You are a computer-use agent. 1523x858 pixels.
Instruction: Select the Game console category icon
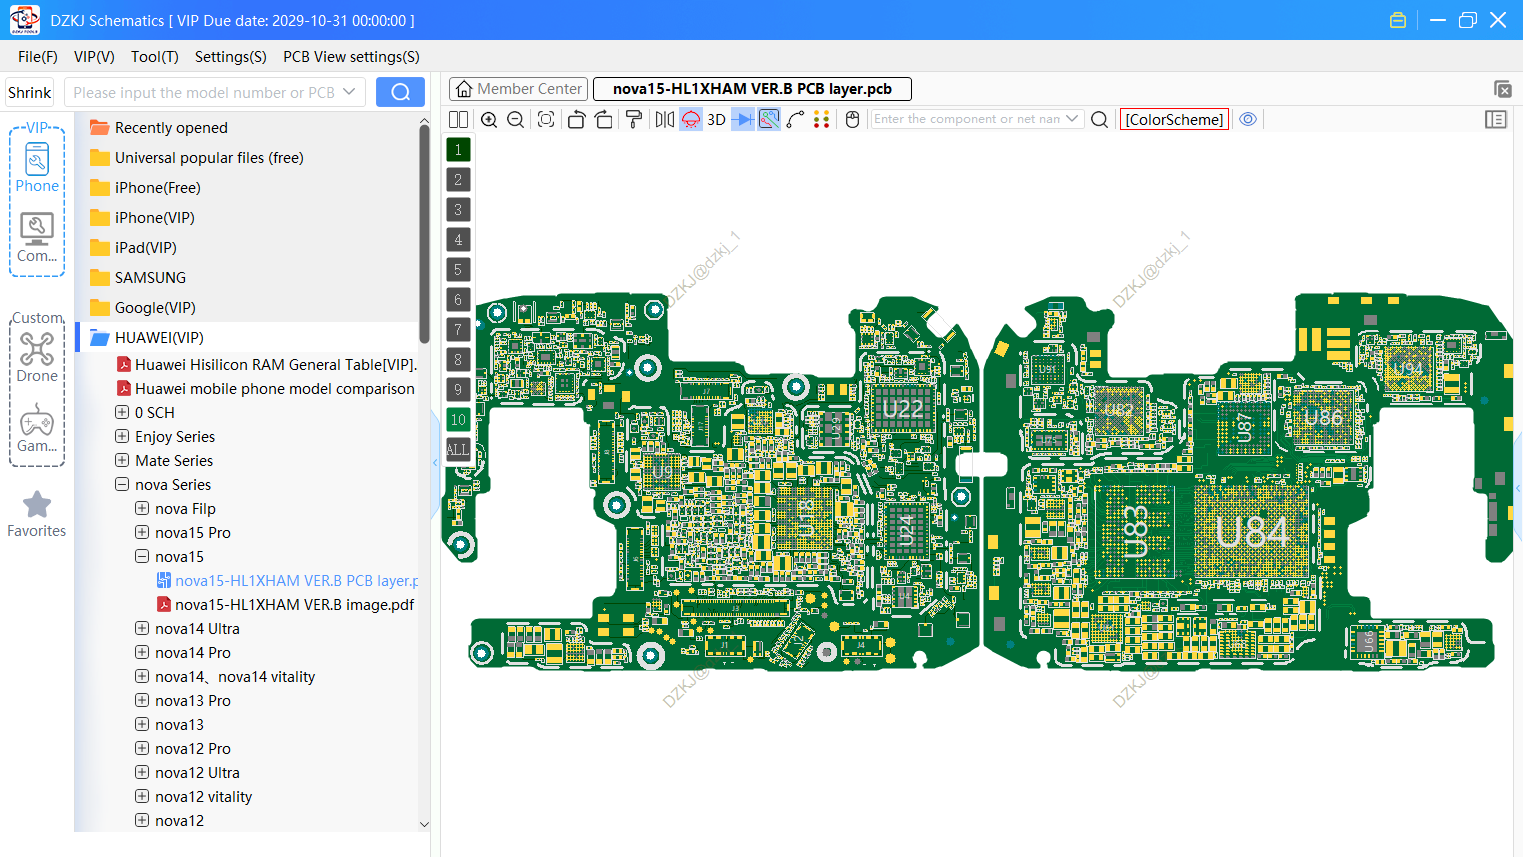37,427
